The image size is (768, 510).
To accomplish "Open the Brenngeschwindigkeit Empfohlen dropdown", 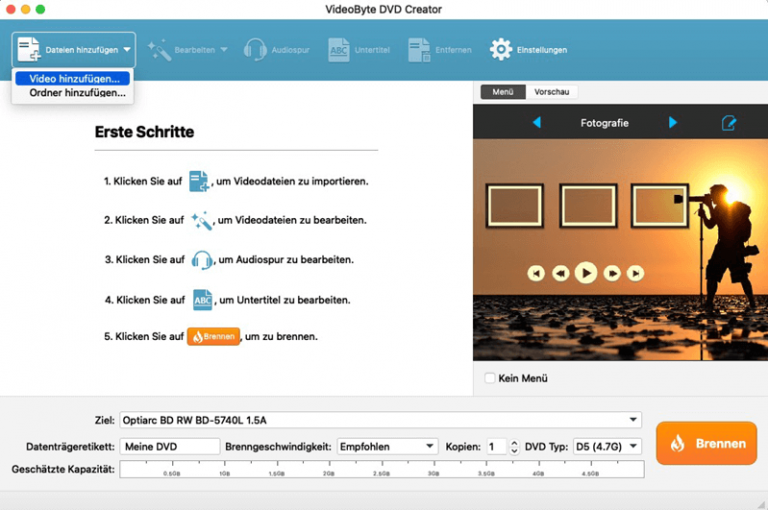I will [387, 446].
